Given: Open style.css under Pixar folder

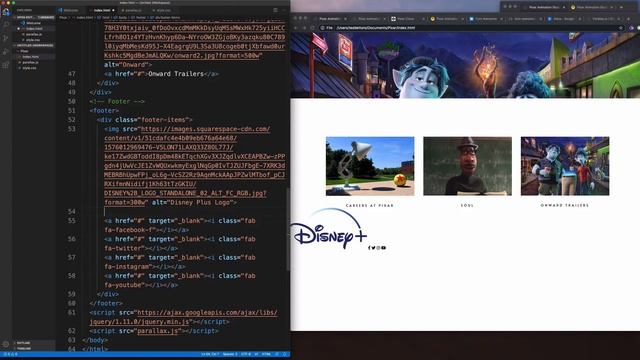Looking at the screenshot, I should click(x=29, y=68).
